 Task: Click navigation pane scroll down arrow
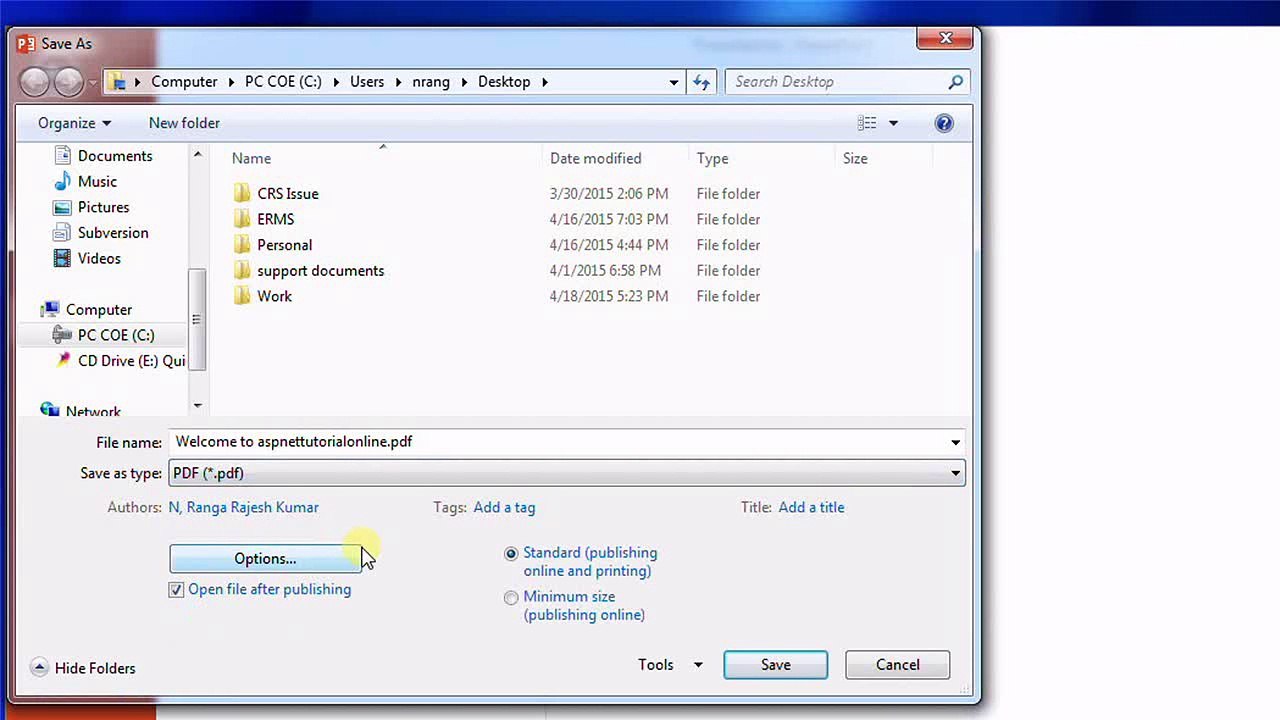[x=197, y=405]
